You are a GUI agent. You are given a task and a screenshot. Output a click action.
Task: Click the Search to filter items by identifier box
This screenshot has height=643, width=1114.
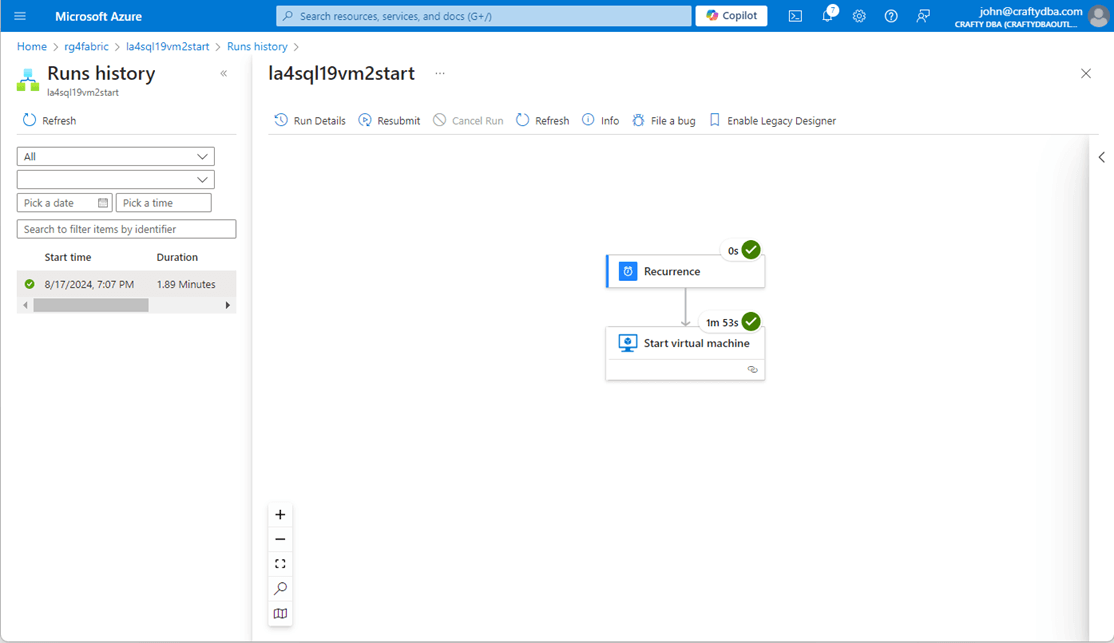coord(126,229)
